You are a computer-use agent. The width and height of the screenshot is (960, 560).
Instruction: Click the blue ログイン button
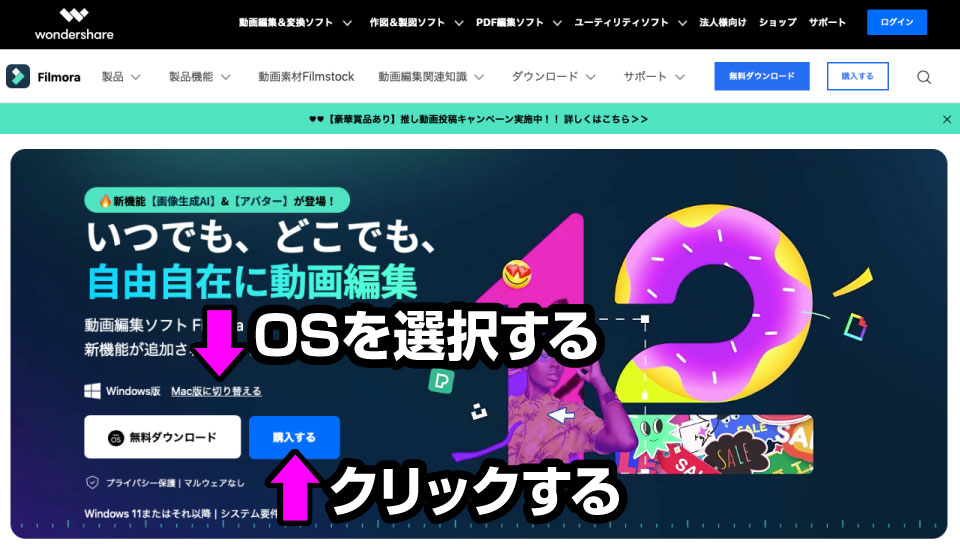(897, 22)
